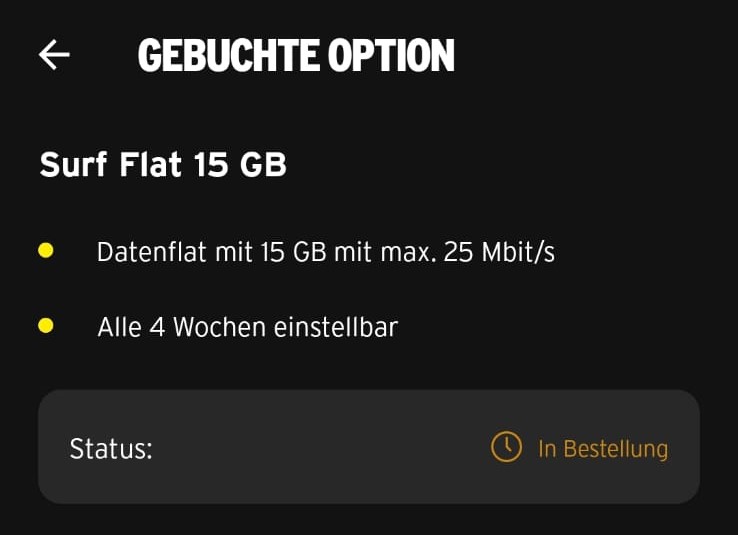Click the orange clock icon in status
Viewport: 738px width, 535px height.
tap(506, 447)
